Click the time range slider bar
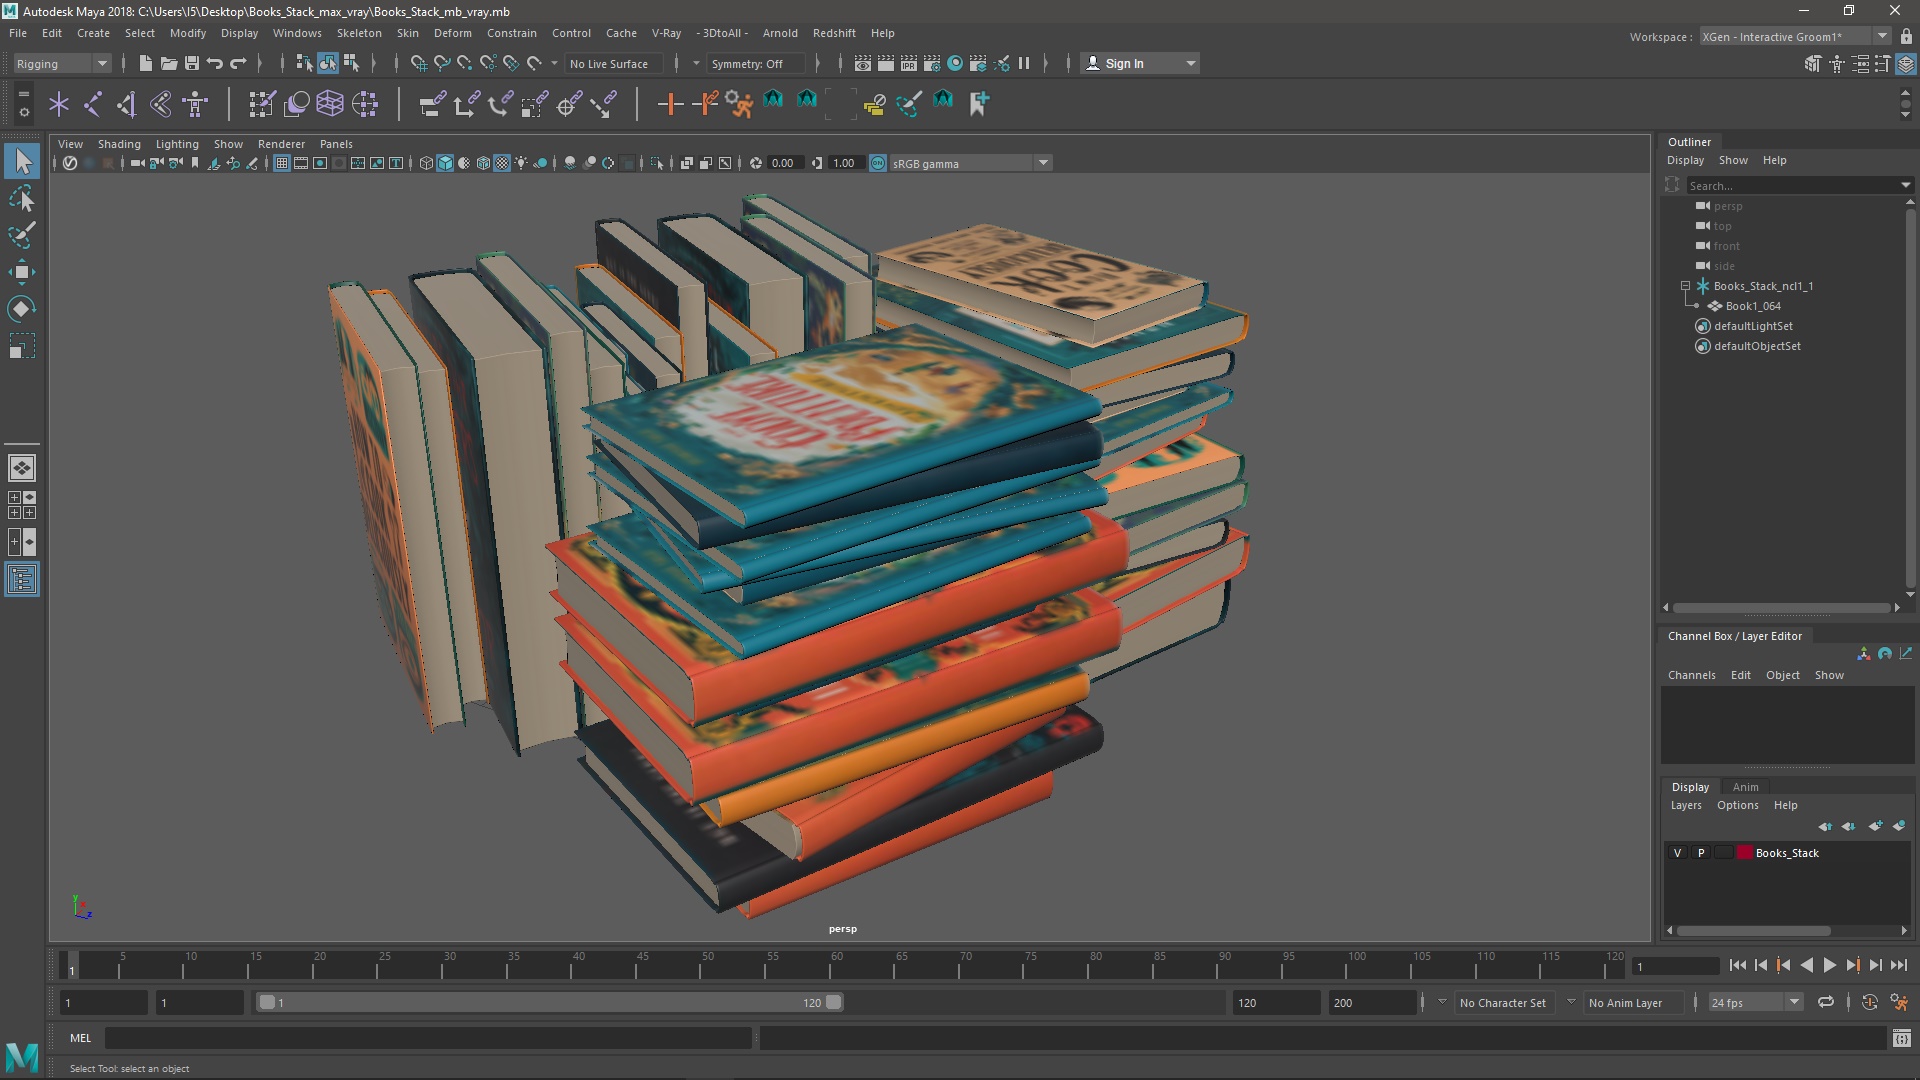The image size is (1920, 1080). coord(550,1002)
